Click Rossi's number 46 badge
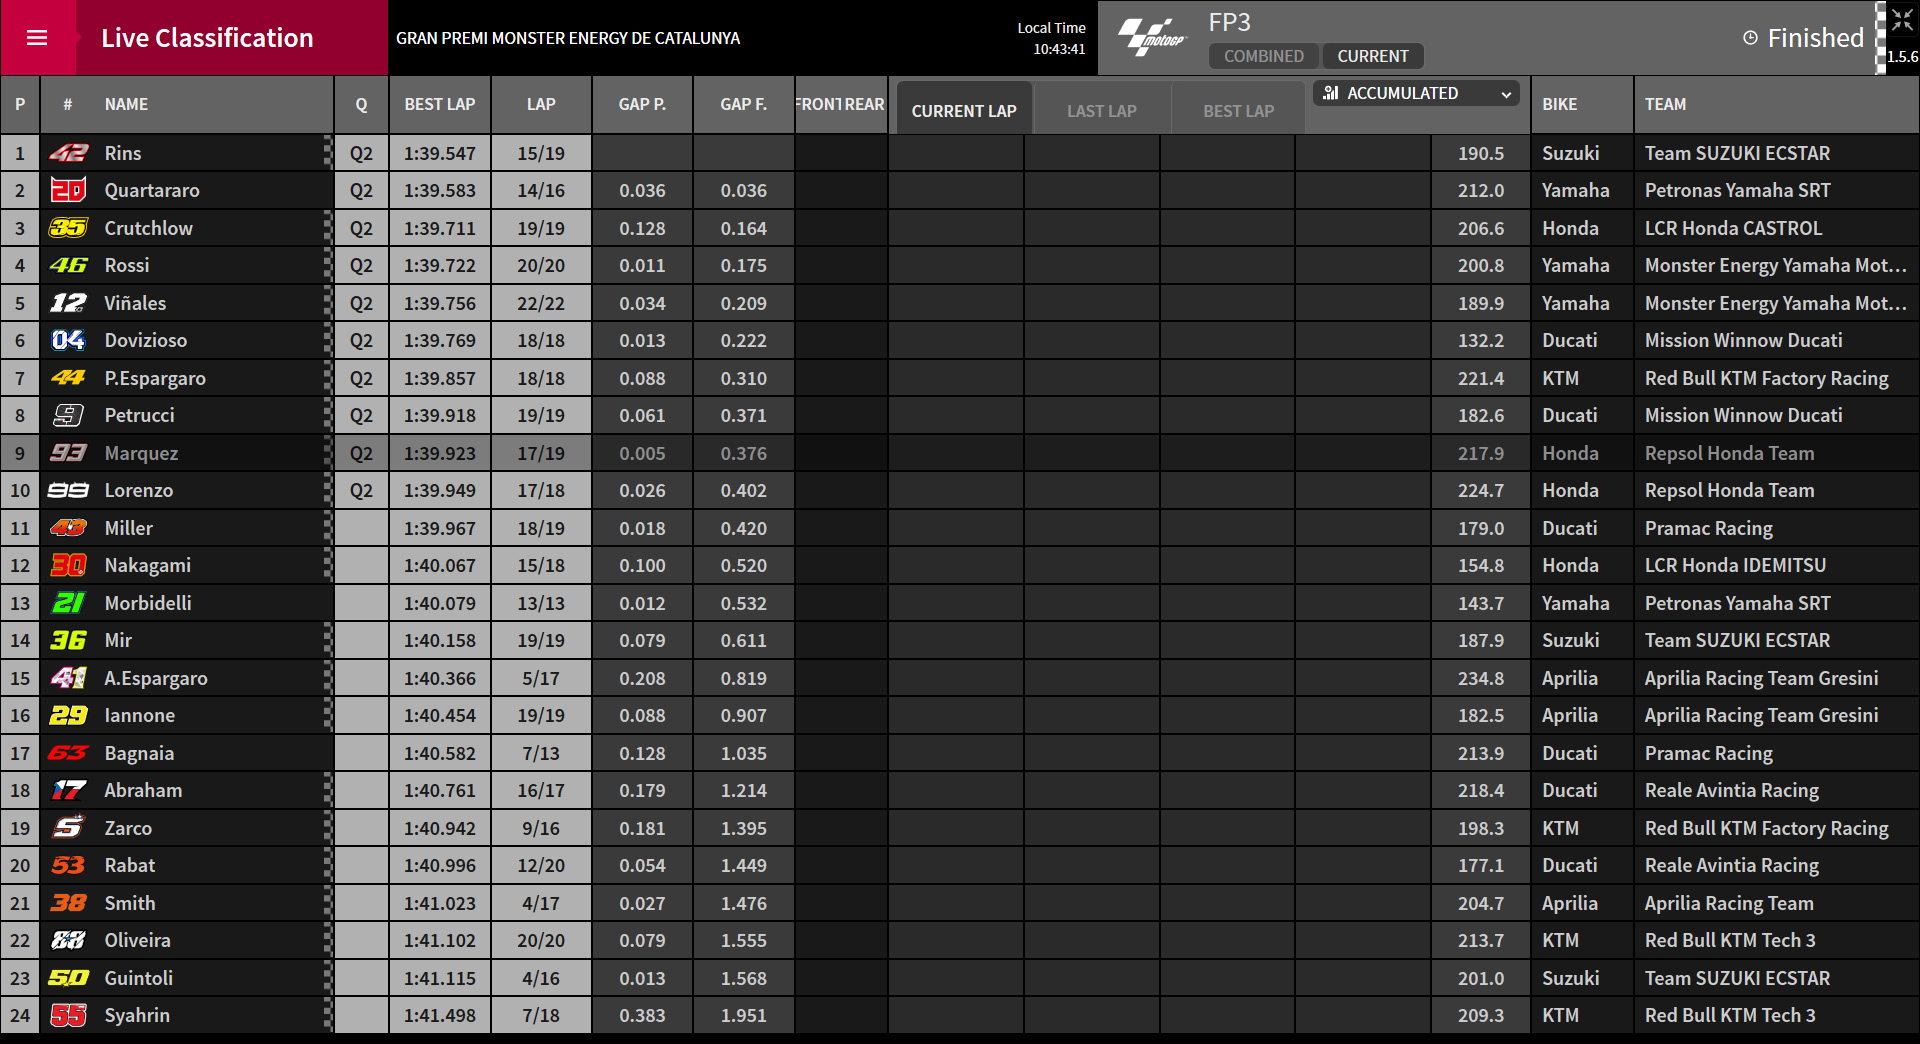The height and width of the screenshot is (1044, 1920). (69, 265)
